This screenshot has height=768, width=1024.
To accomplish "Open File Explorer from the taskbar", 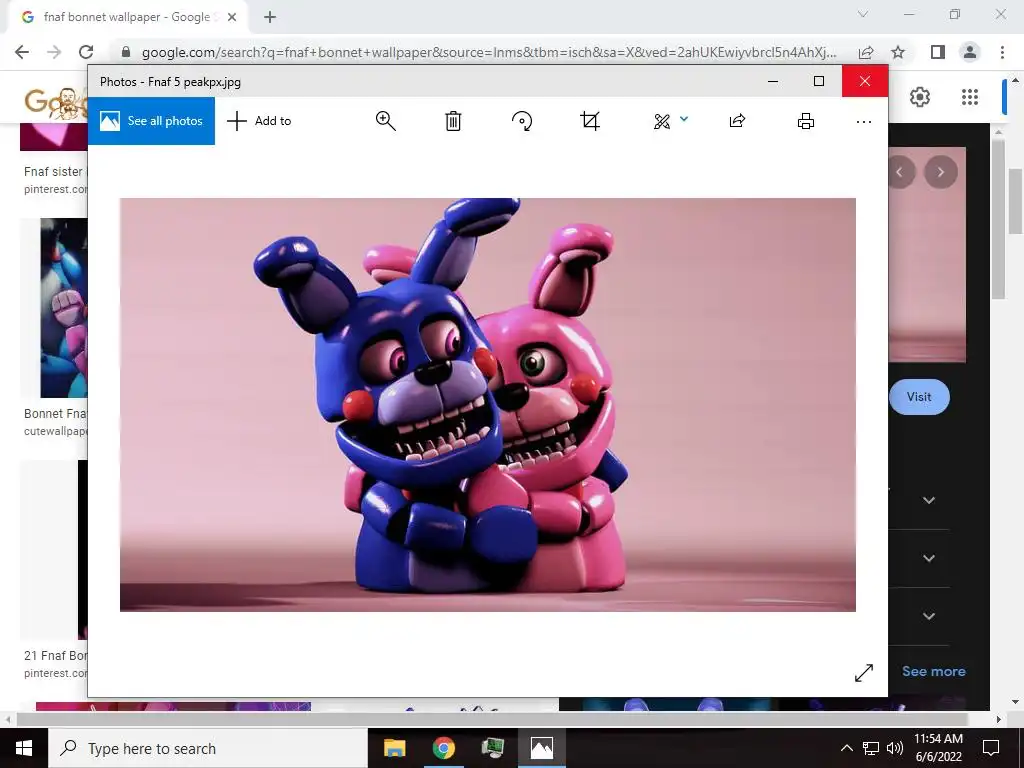I will click(x=394, y=748).
